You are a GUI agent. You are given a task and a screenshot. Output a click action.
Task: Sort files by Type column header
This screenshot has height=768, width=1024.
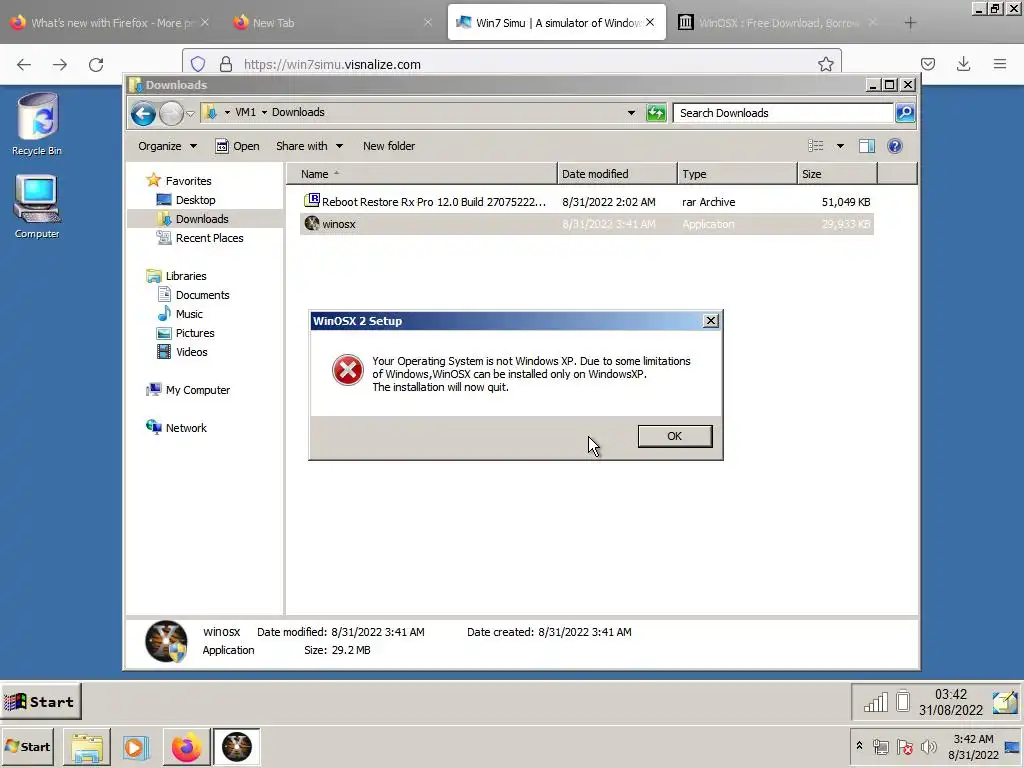737,174
